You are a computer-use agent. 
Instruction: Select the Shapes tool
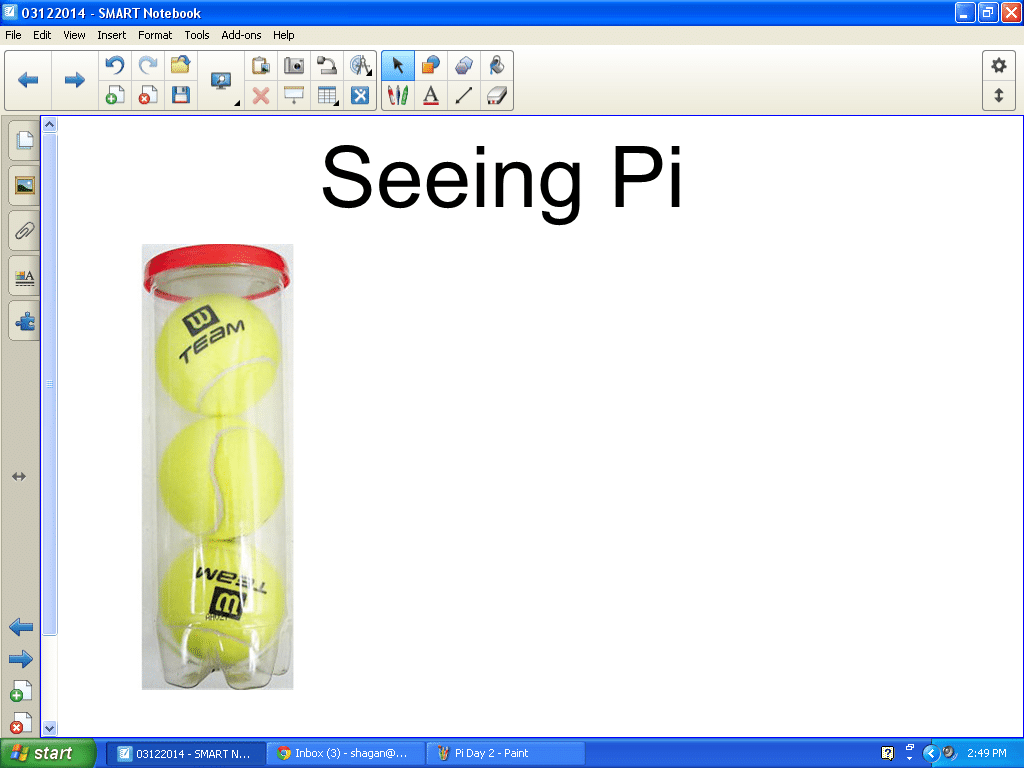point(430,65)
